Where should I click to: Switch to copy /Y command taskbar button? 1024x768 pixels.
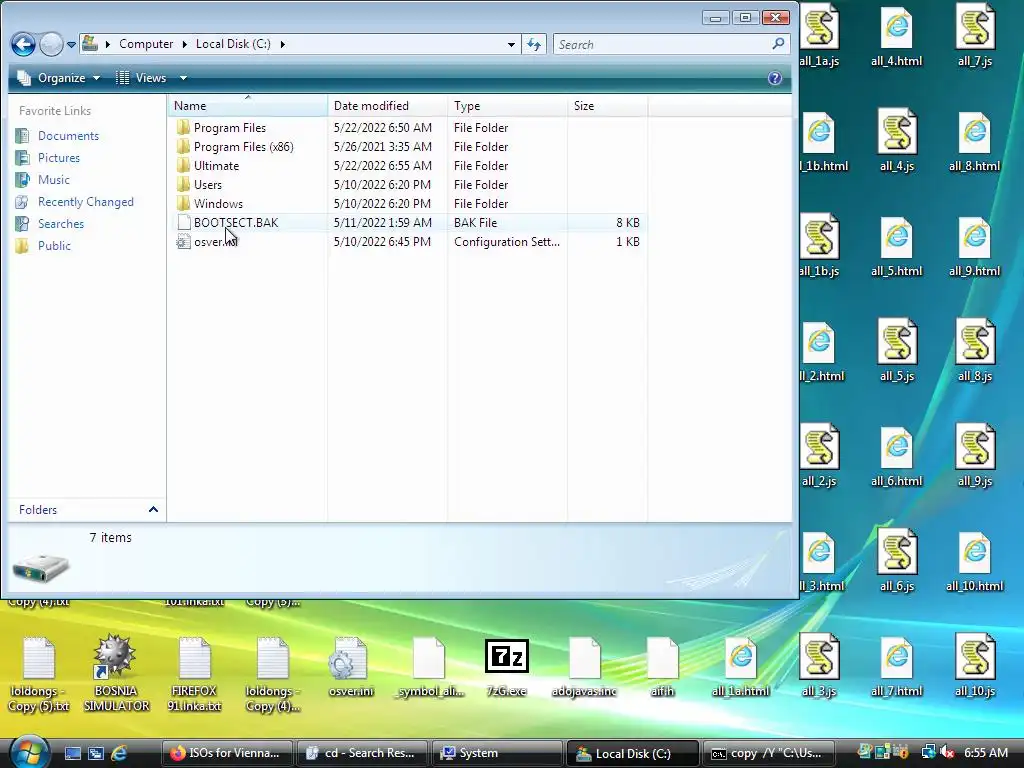[767, 753]
